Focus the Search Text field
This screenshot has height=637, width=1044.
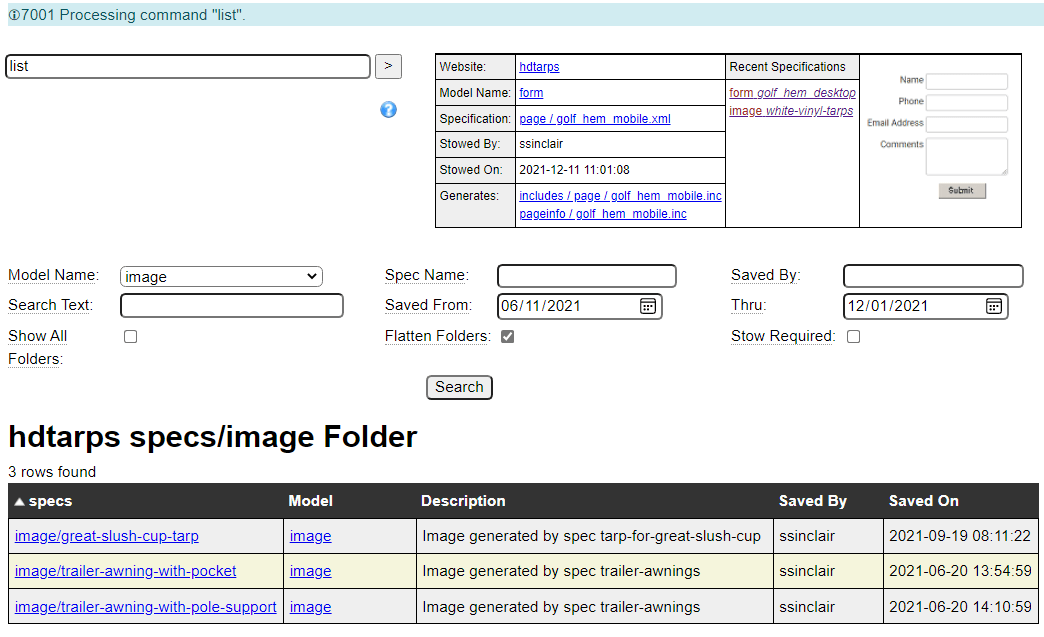tap(231, 306)
